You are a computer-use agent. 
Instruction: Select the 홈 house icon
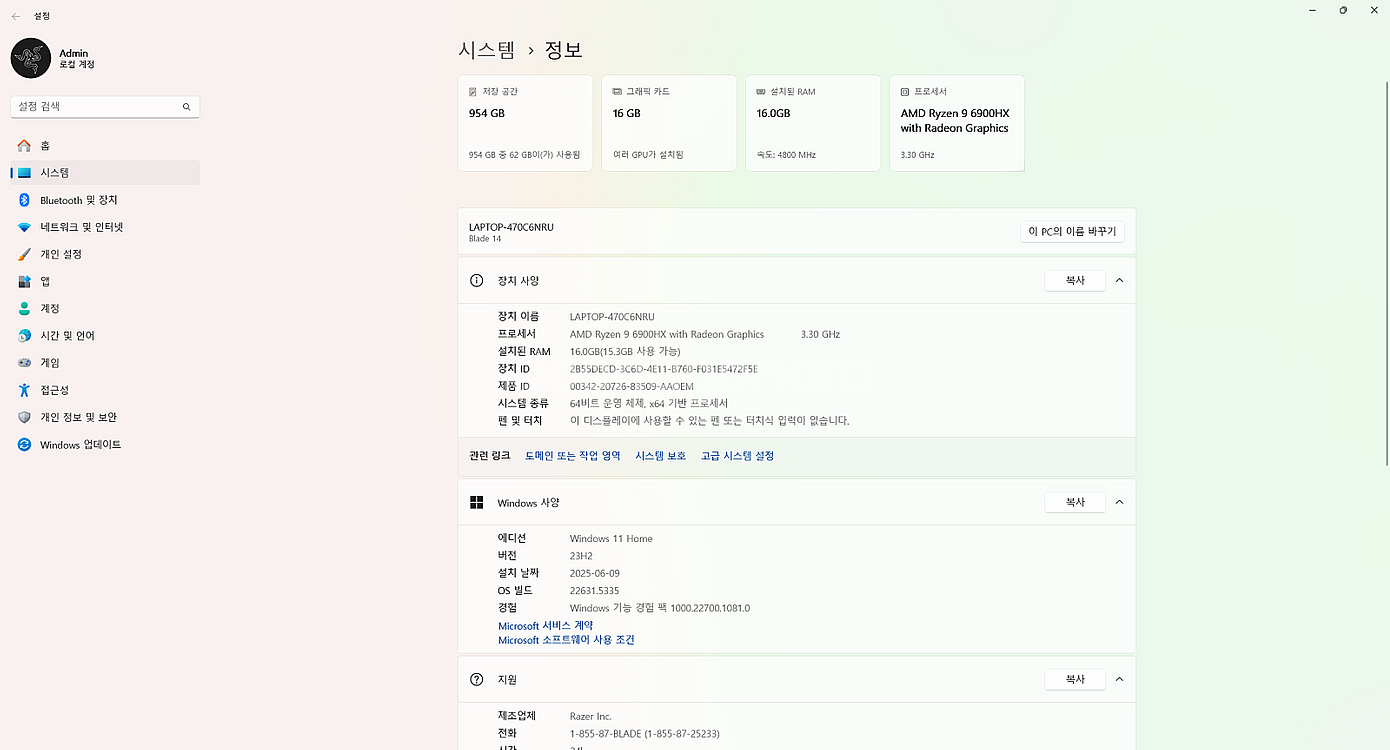[x=24, y=146]
